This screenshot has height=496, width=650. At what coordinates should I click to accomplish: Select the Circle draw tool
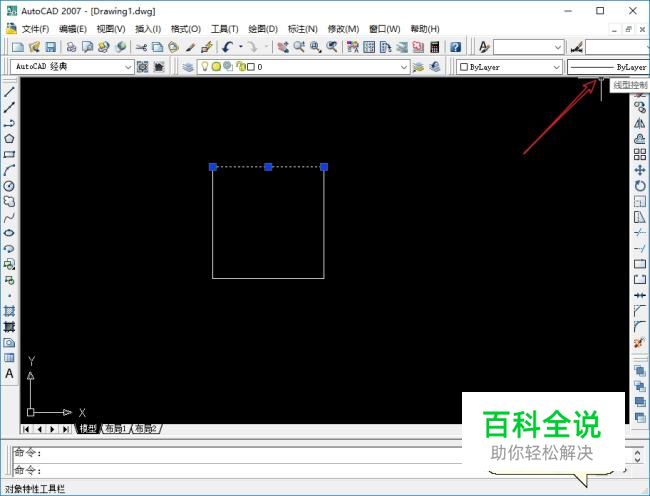pyautogui.click(x=9, y=186)
